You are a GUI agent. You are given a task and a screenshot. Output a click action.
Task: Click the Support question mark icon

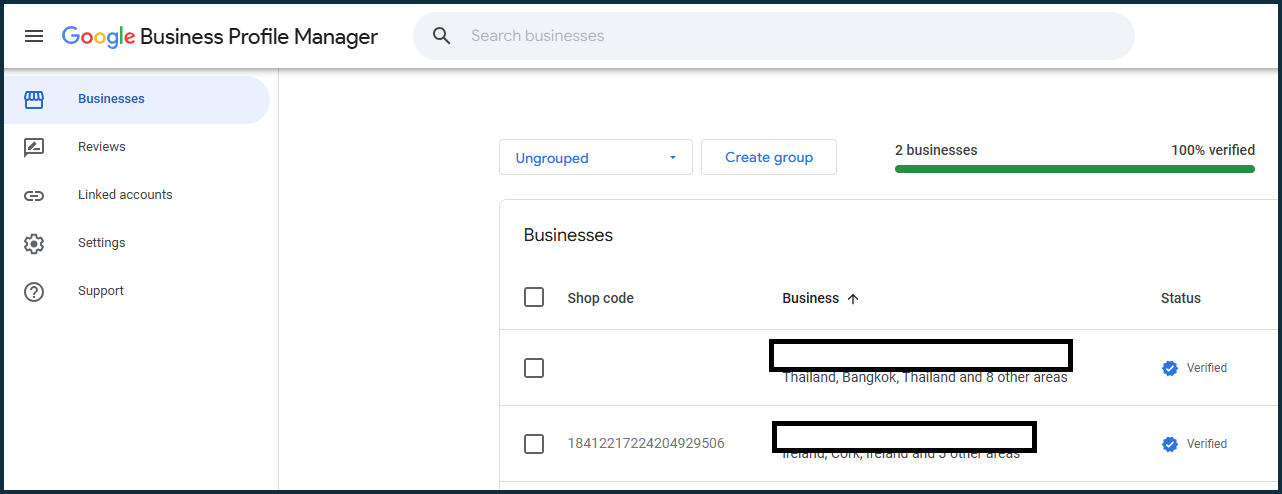(x=34, y=291)
